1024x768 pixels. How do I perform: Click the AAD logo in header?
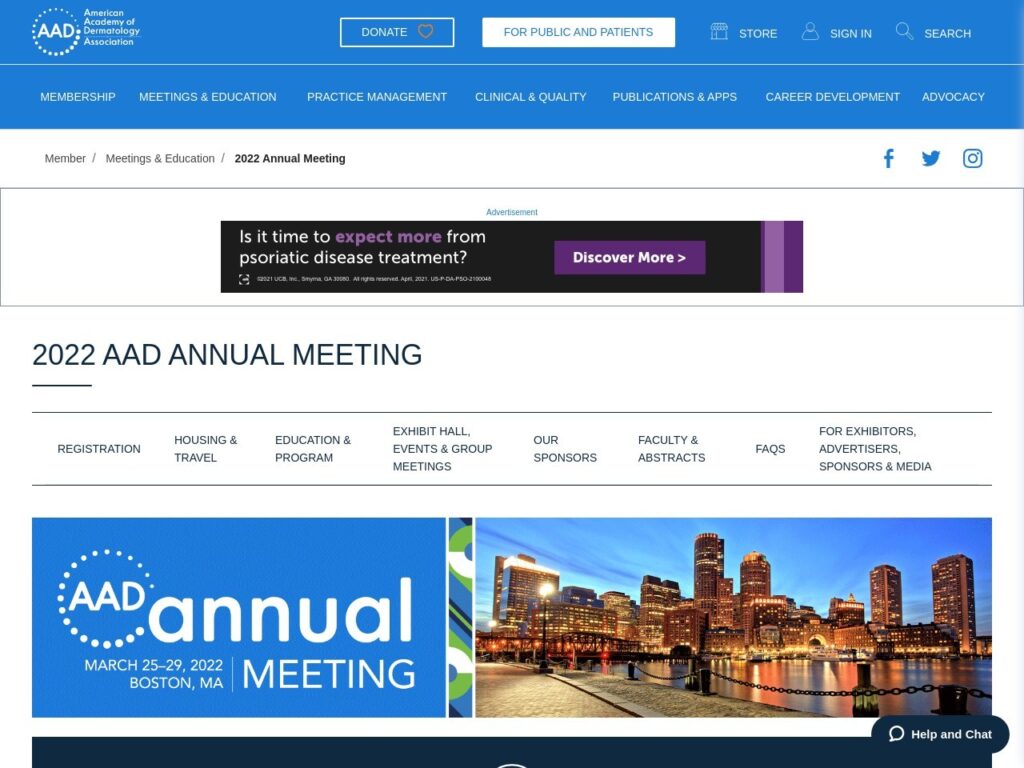tap(86, 31)
